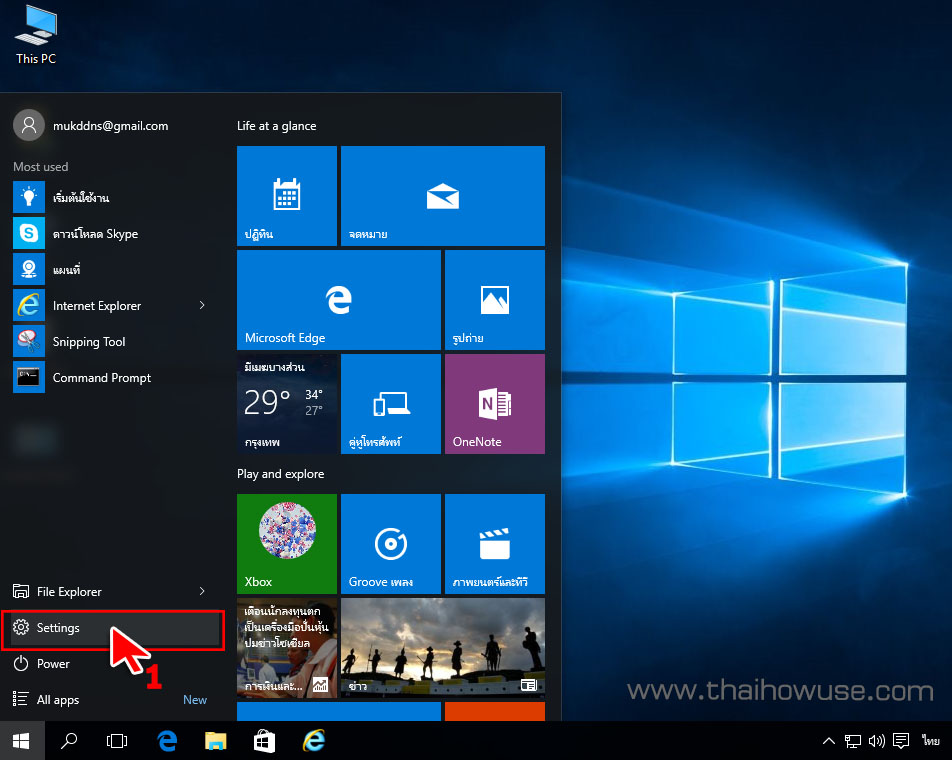The height and width of the screenshot is (760, 952).
Task: Click the Most used heading
Action: tap(41, 166)
